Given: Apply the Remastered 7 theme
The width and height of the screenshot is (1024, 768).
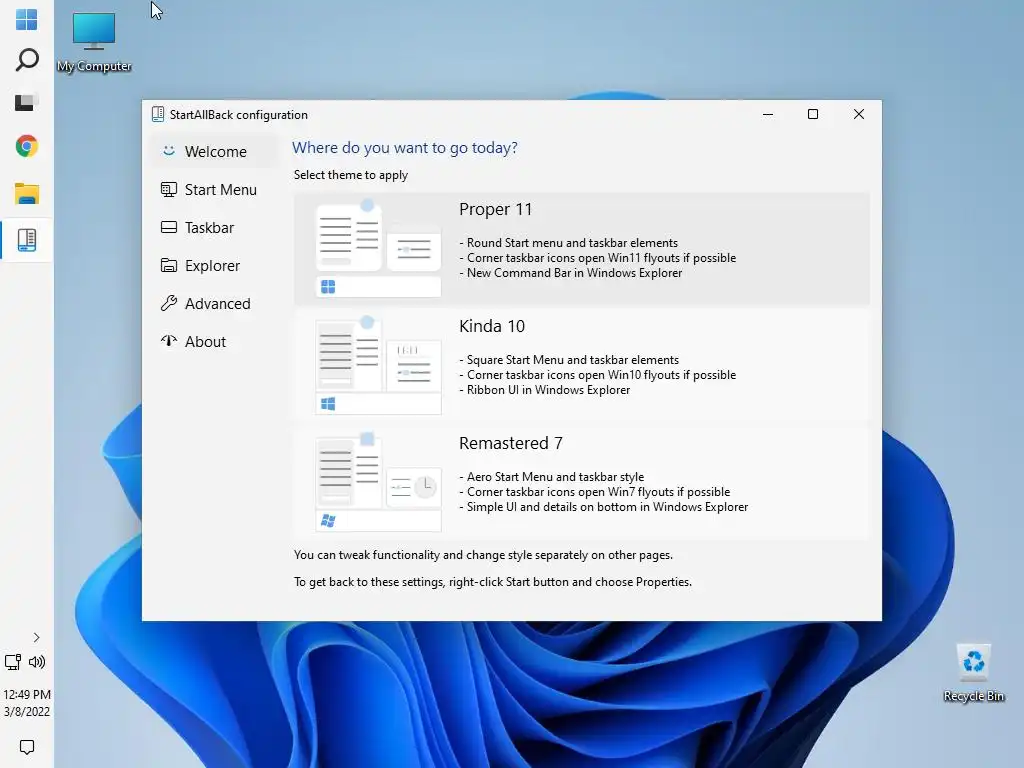Looking at the screenshot, I should click(x=581, y=483).
